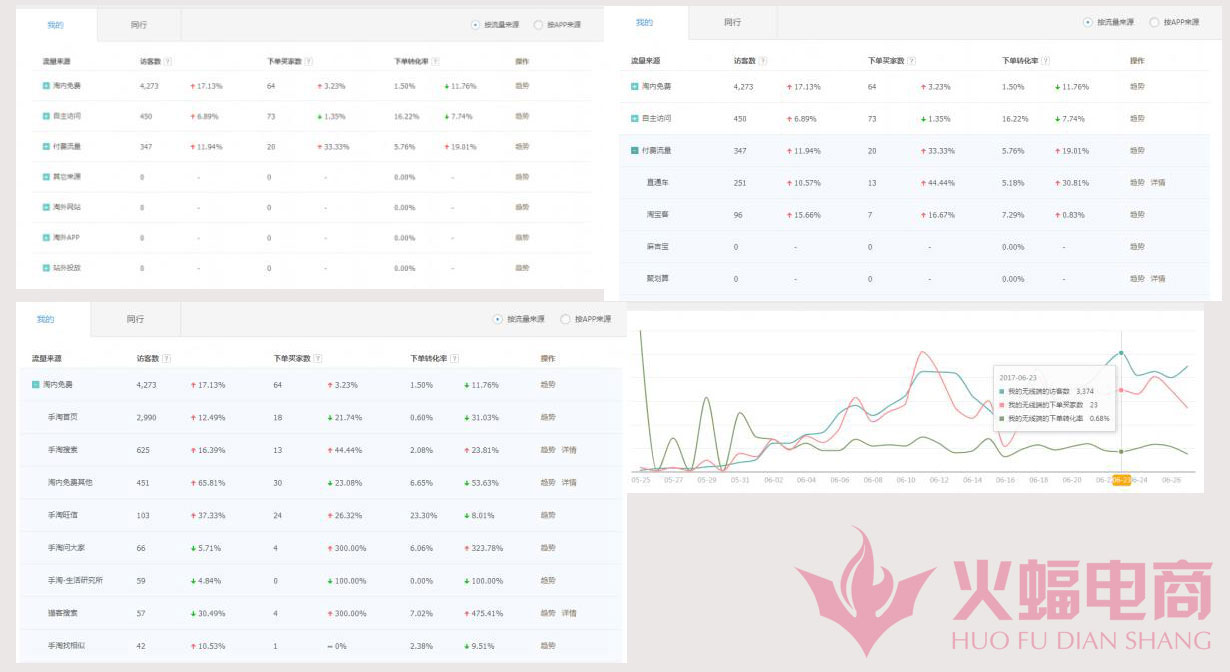Click green conversion-rate legend swatch in chart tooltip
This screenshot has height=672, width=1230.
point(1001,418)
